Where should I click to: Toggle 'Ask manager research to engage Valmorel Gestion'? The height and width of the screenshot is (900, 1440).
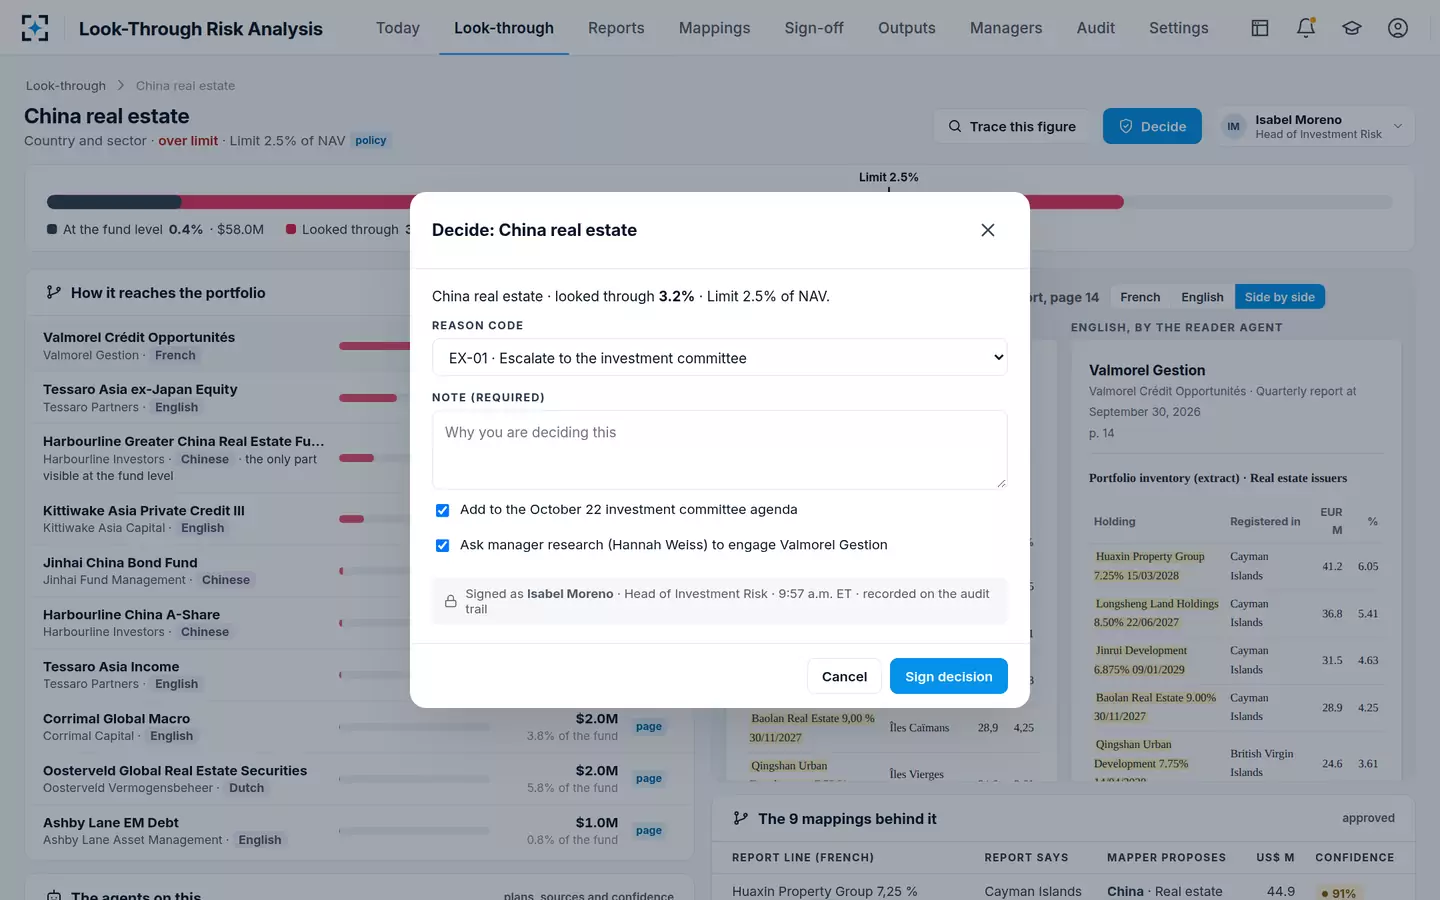pos(442,545)
